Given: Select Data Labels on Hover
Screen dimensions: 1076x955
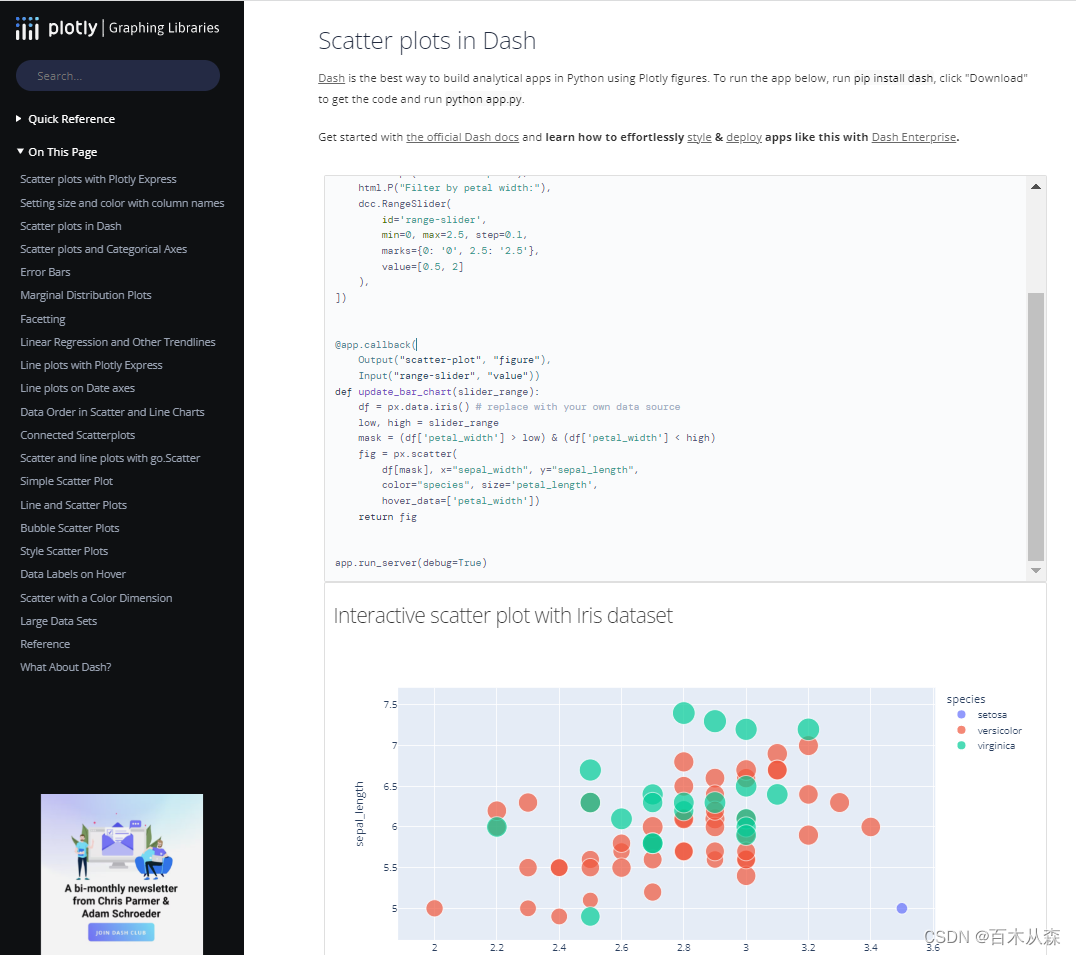Looking at the screenshot, I should pyautogui.click(x=73, y=574).
